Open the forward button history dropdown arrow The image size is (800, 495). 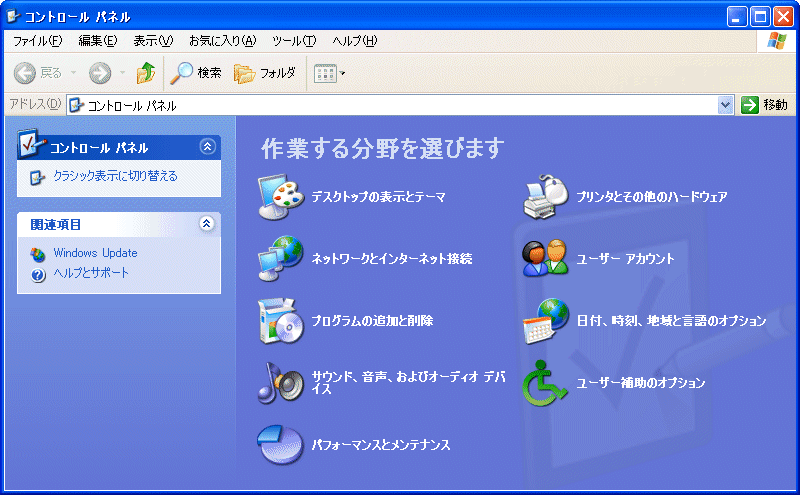tap(122, 73)
